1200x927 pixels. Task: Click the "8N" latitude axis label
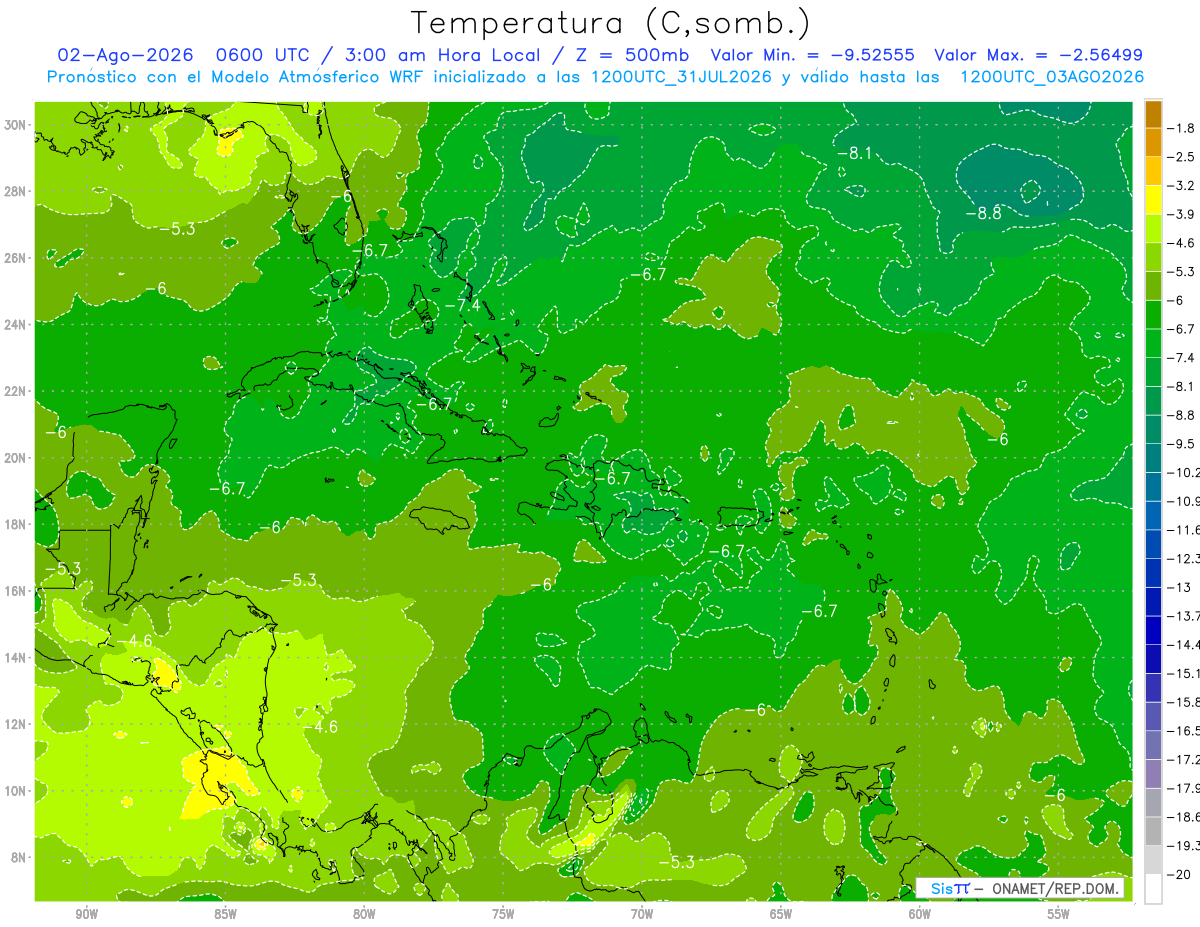click(18, 857)
